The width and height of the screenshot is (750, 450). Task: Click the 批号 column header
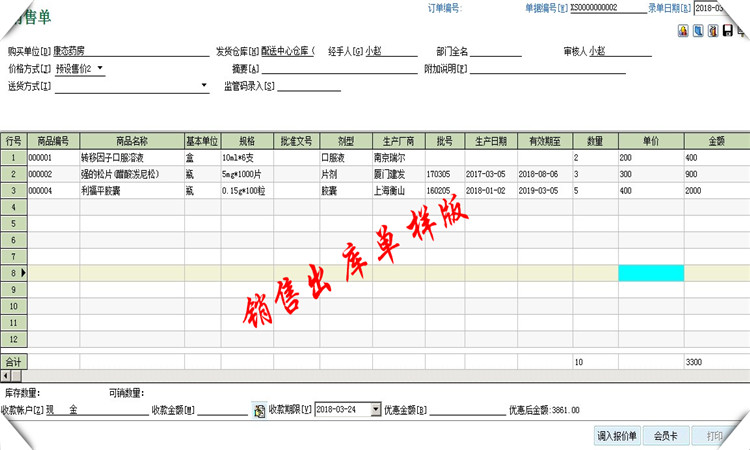coord(444,141)
